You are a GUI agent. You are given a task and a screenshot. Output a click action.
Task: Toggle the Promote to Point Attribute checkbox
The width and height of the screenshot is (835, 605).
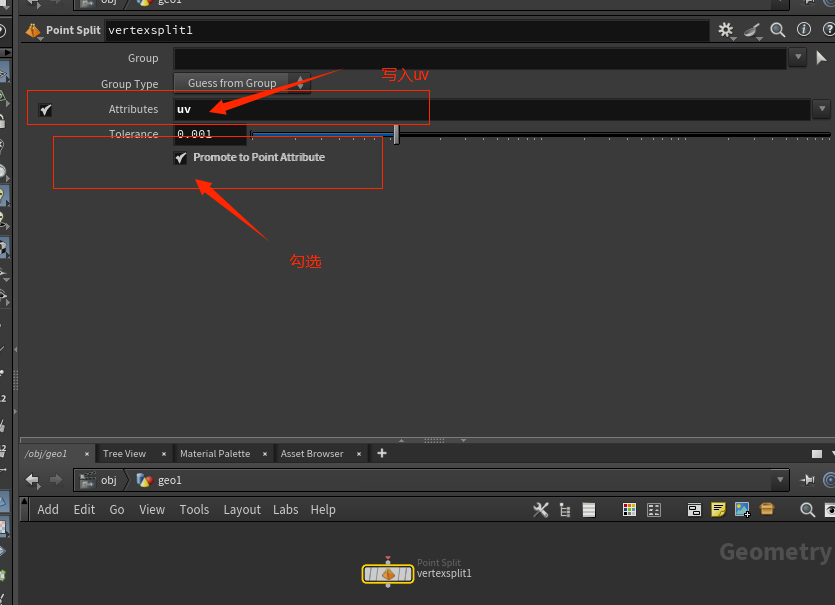coord(181,158)
